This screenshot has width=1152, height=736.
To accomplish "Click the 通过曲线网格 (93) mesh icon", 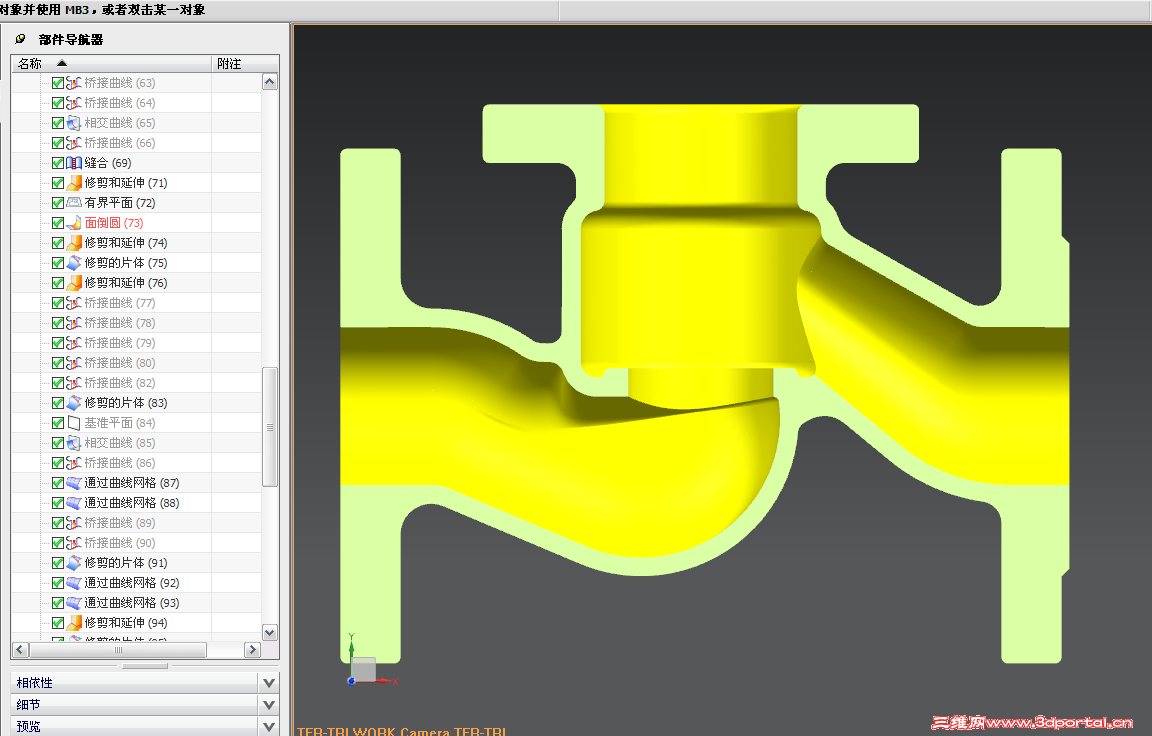I will click(x=74, y=602).
